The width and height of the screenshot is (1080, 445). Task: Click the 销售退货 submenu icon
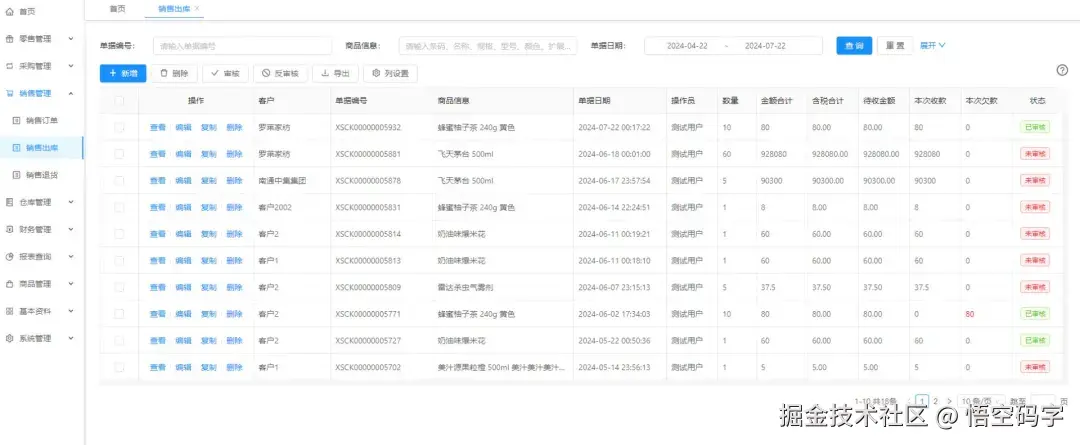pos(17,175)
